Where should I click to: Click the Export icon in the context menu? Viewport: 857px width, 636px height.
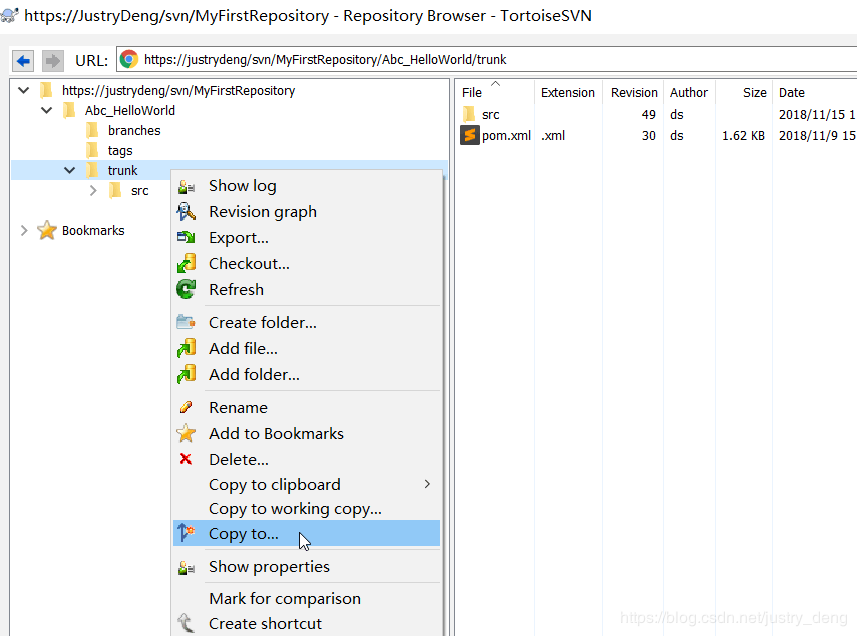click(x=186, y=238)
